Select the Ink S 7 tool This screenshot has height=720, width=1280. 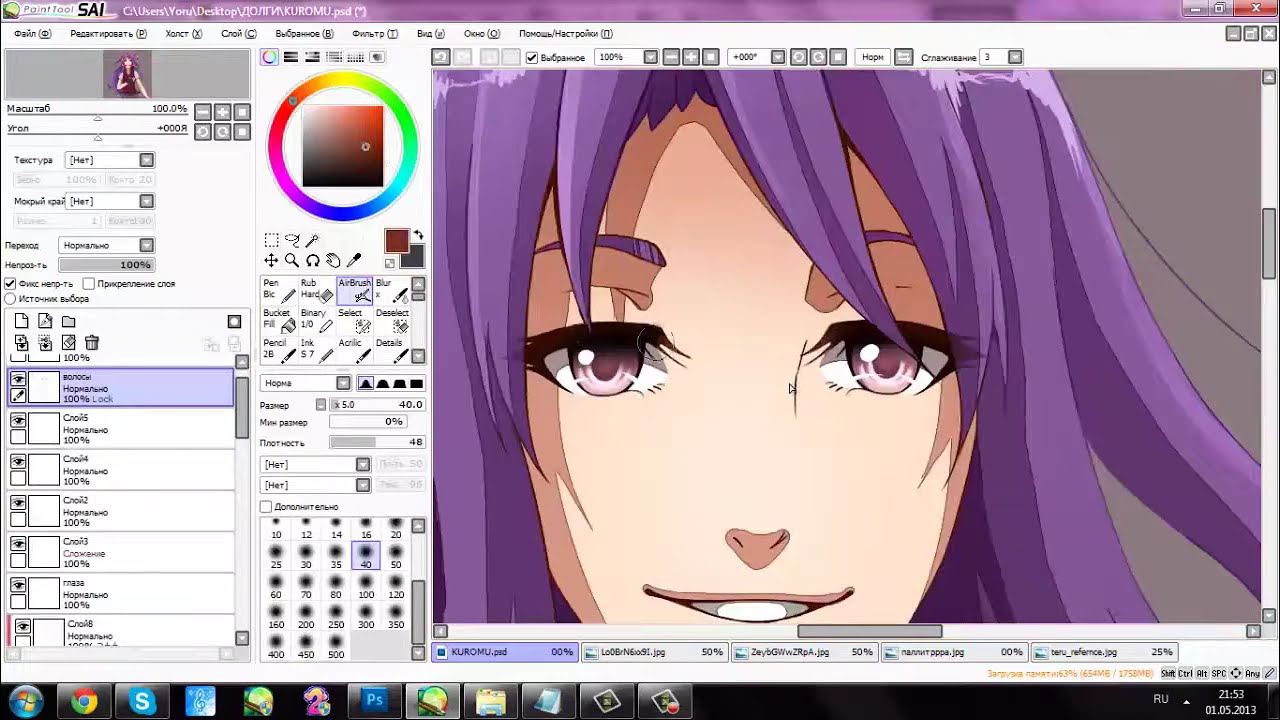[x=317, y=350]
